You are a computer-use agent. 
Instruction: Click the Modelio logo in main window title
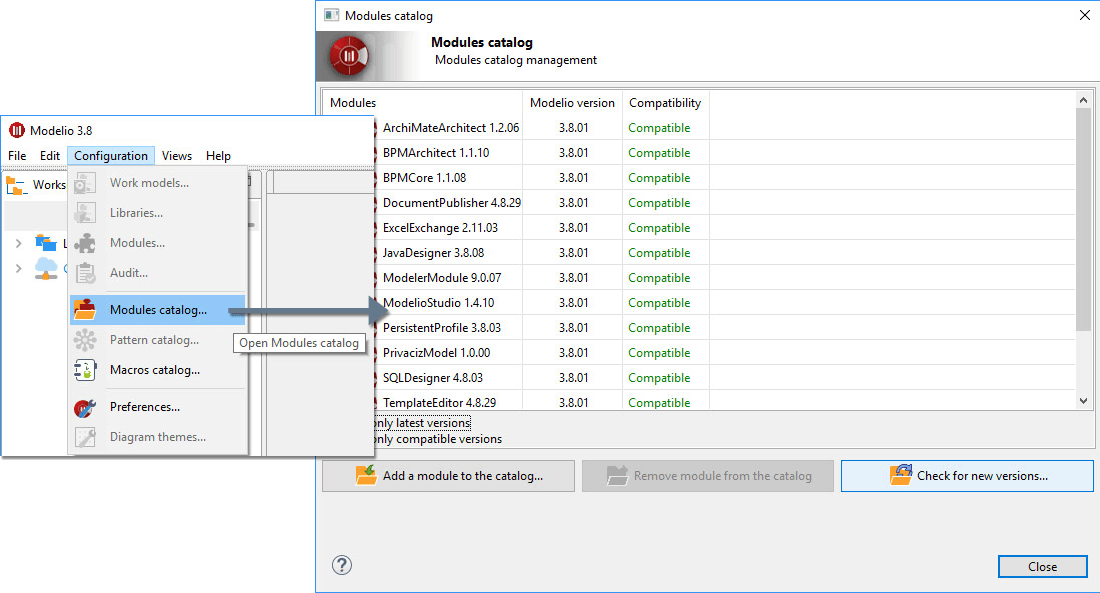click(x=17, y=130)
